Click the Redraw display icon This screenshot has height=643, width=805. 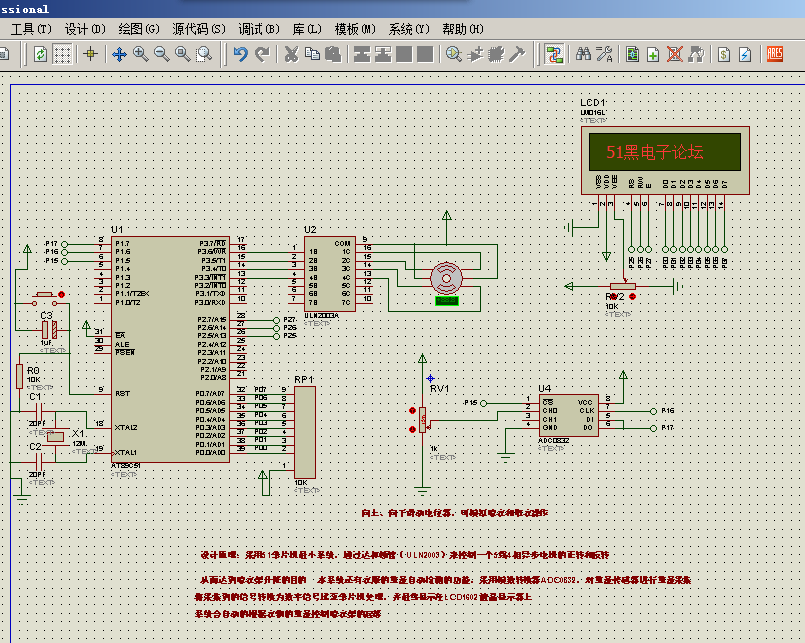point(40,54)
